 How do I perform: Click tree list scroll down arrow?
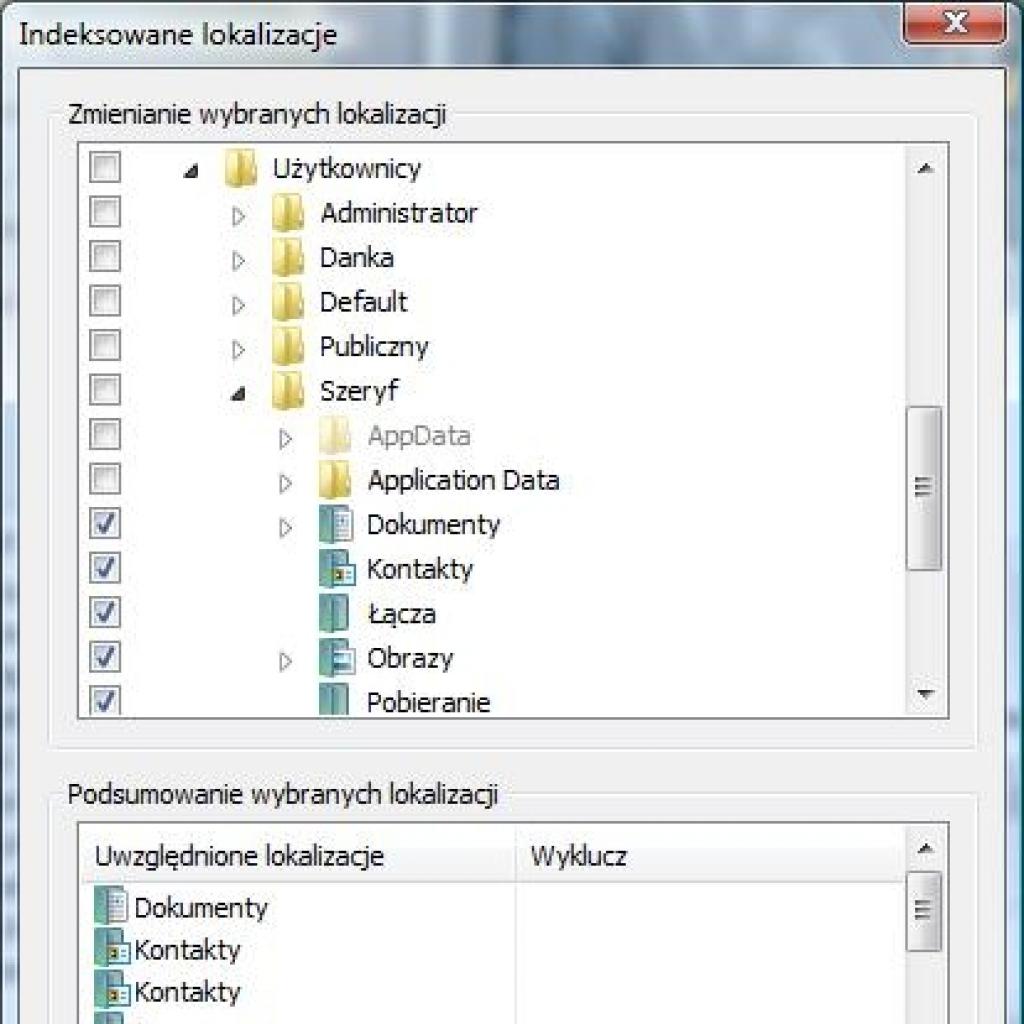click(925, 694)
